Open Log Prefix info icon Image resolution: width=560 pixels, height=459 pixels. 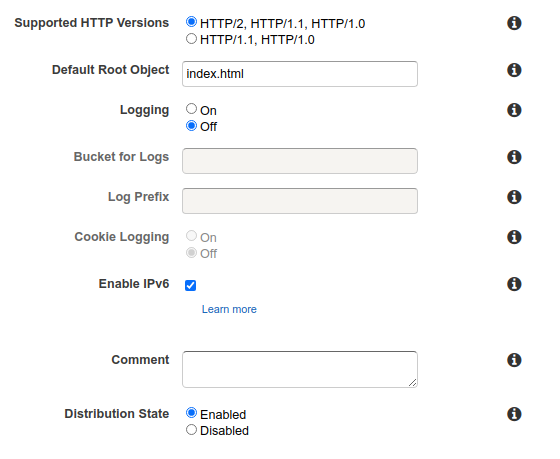[514, 197]
